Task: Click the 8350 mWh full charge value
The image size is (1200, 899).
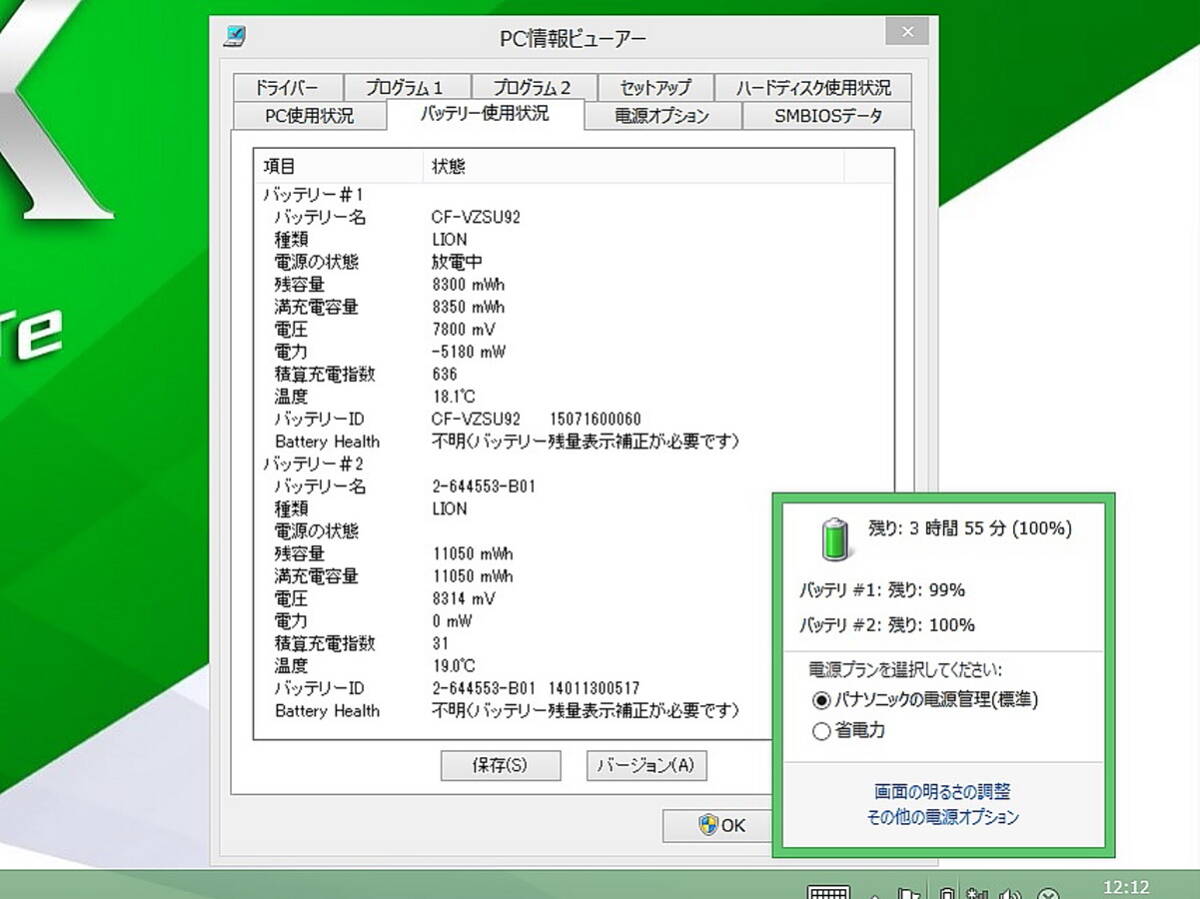Action: pos(468,307)
